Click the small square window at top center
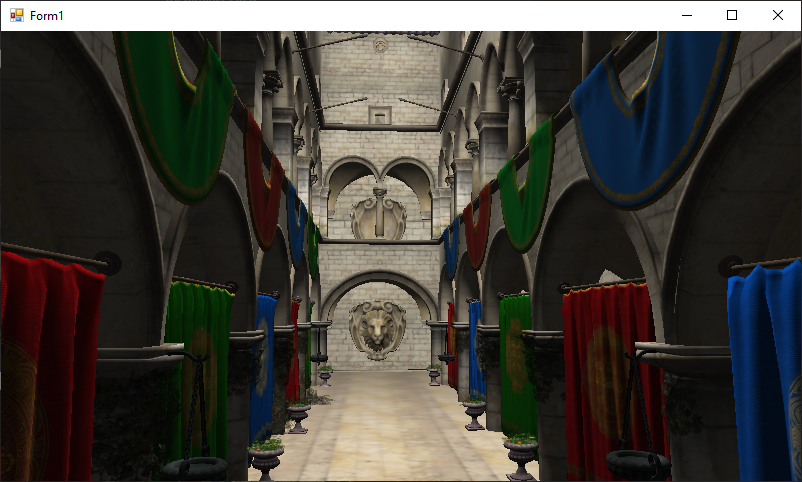The height and width of the screenshot is (482, 802). click(379, 115)
